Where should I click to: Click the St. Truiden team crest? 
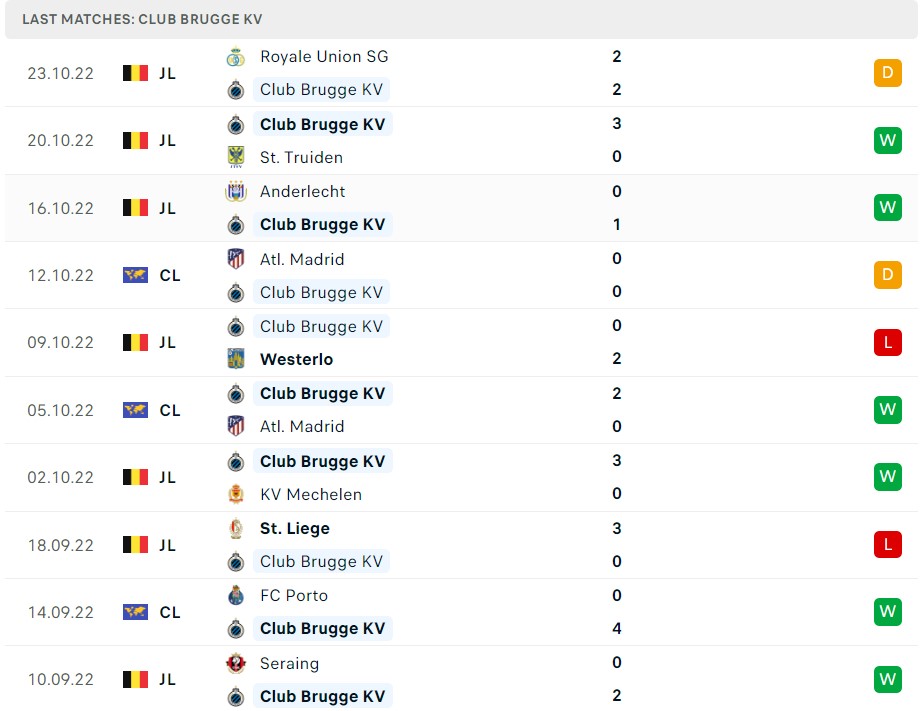(236, 158)
